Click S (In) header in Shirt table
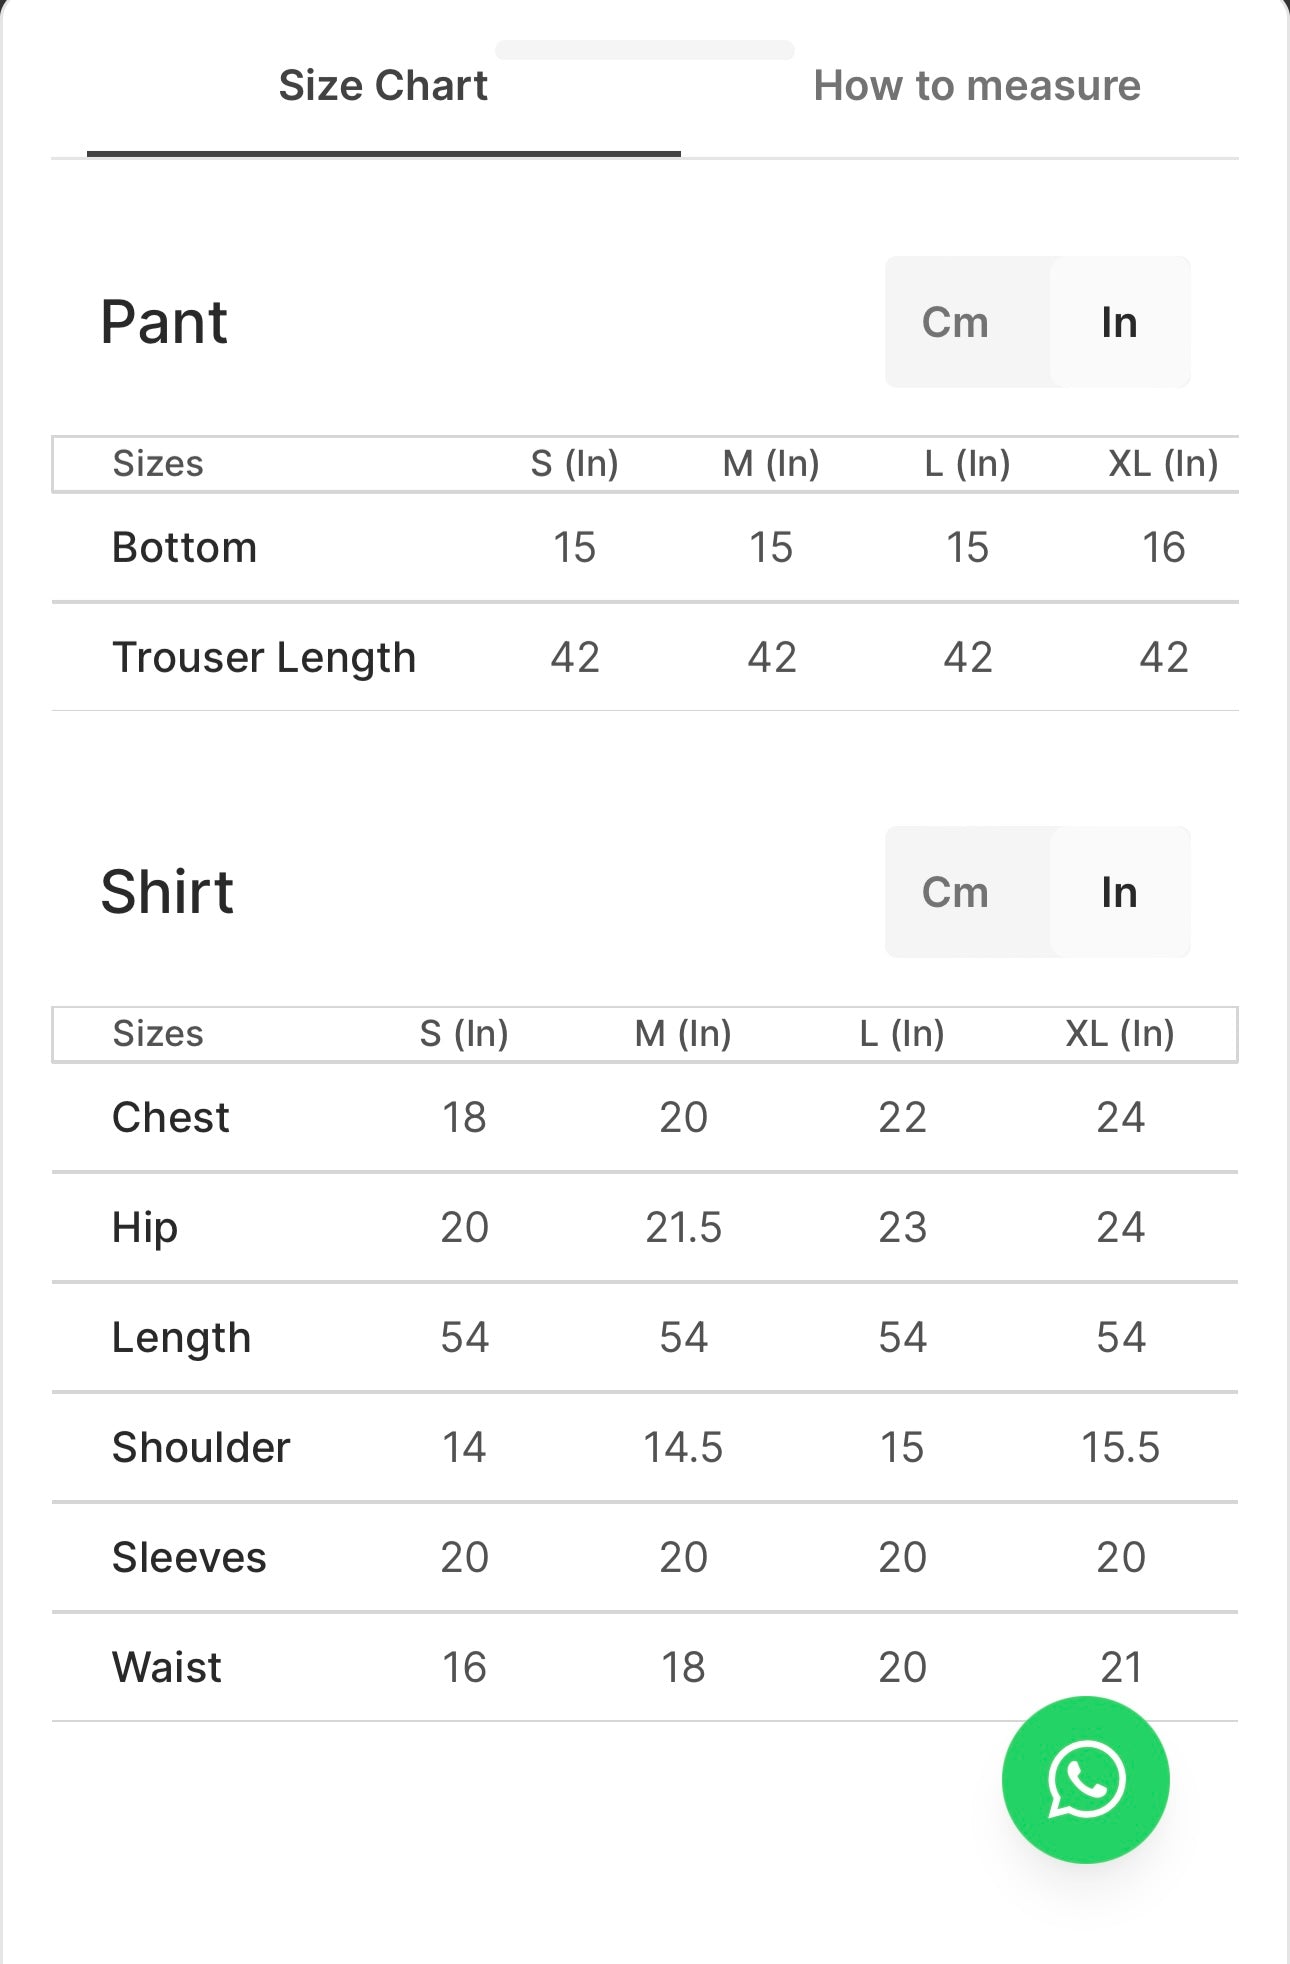Viewport: 1290px width, 1964px height. tap(463, 1033)
